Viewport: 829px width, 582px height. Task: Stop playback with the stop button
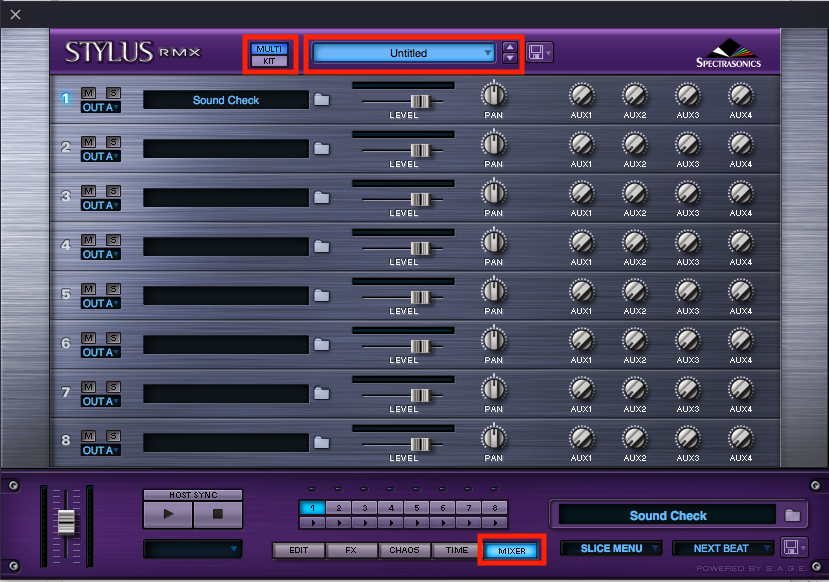click(x=218, y=514)
